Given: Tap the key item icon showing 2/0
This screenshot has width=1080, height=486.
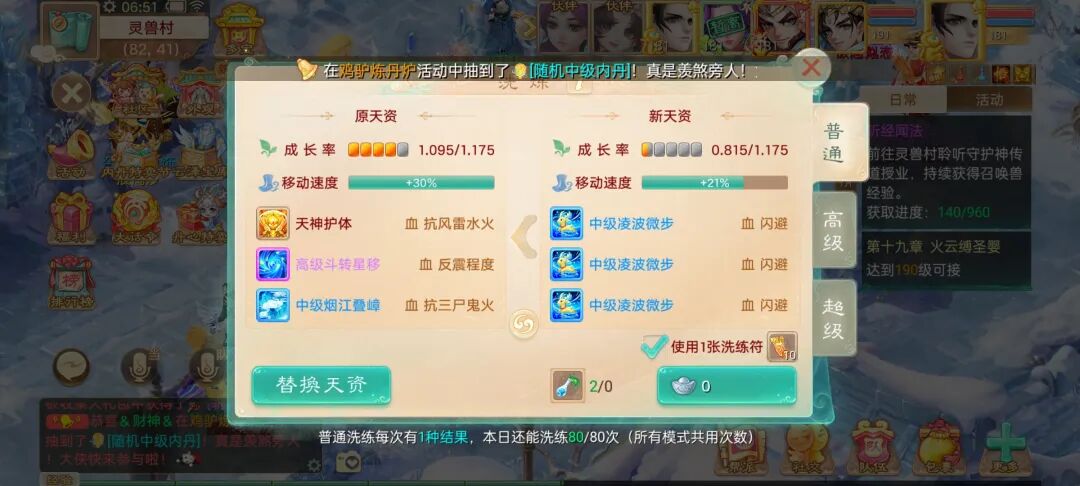Looking at the screenshot, I should (x=568, y=385).
